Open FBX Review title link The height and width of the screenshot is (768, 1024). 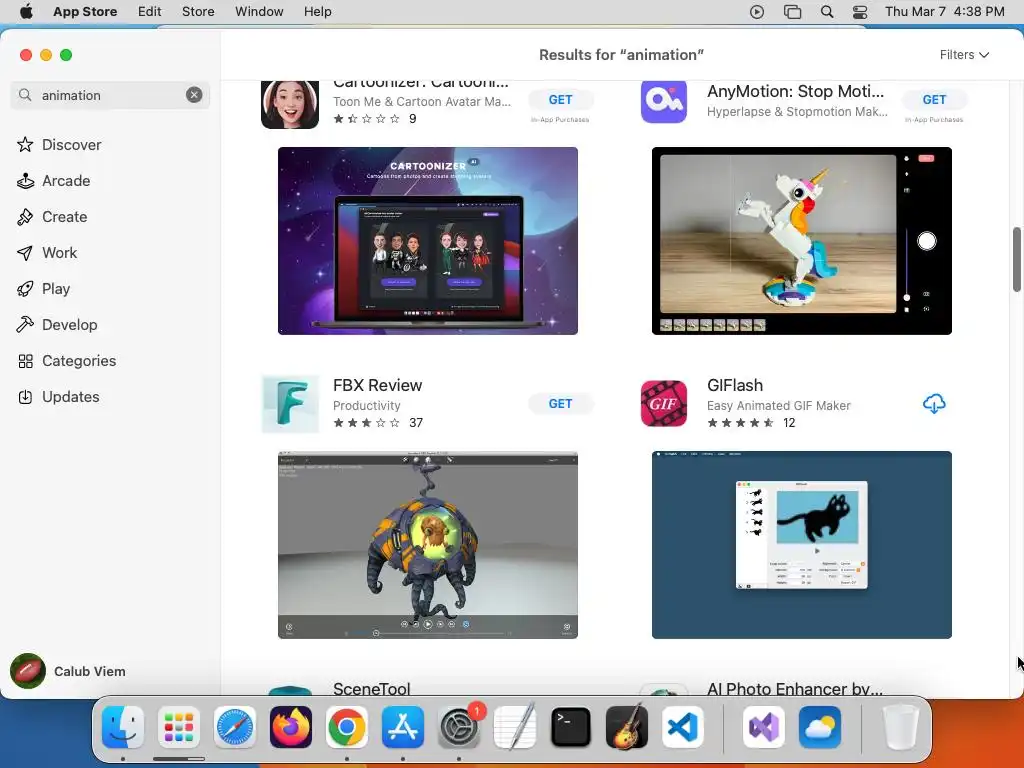point(377,385)
